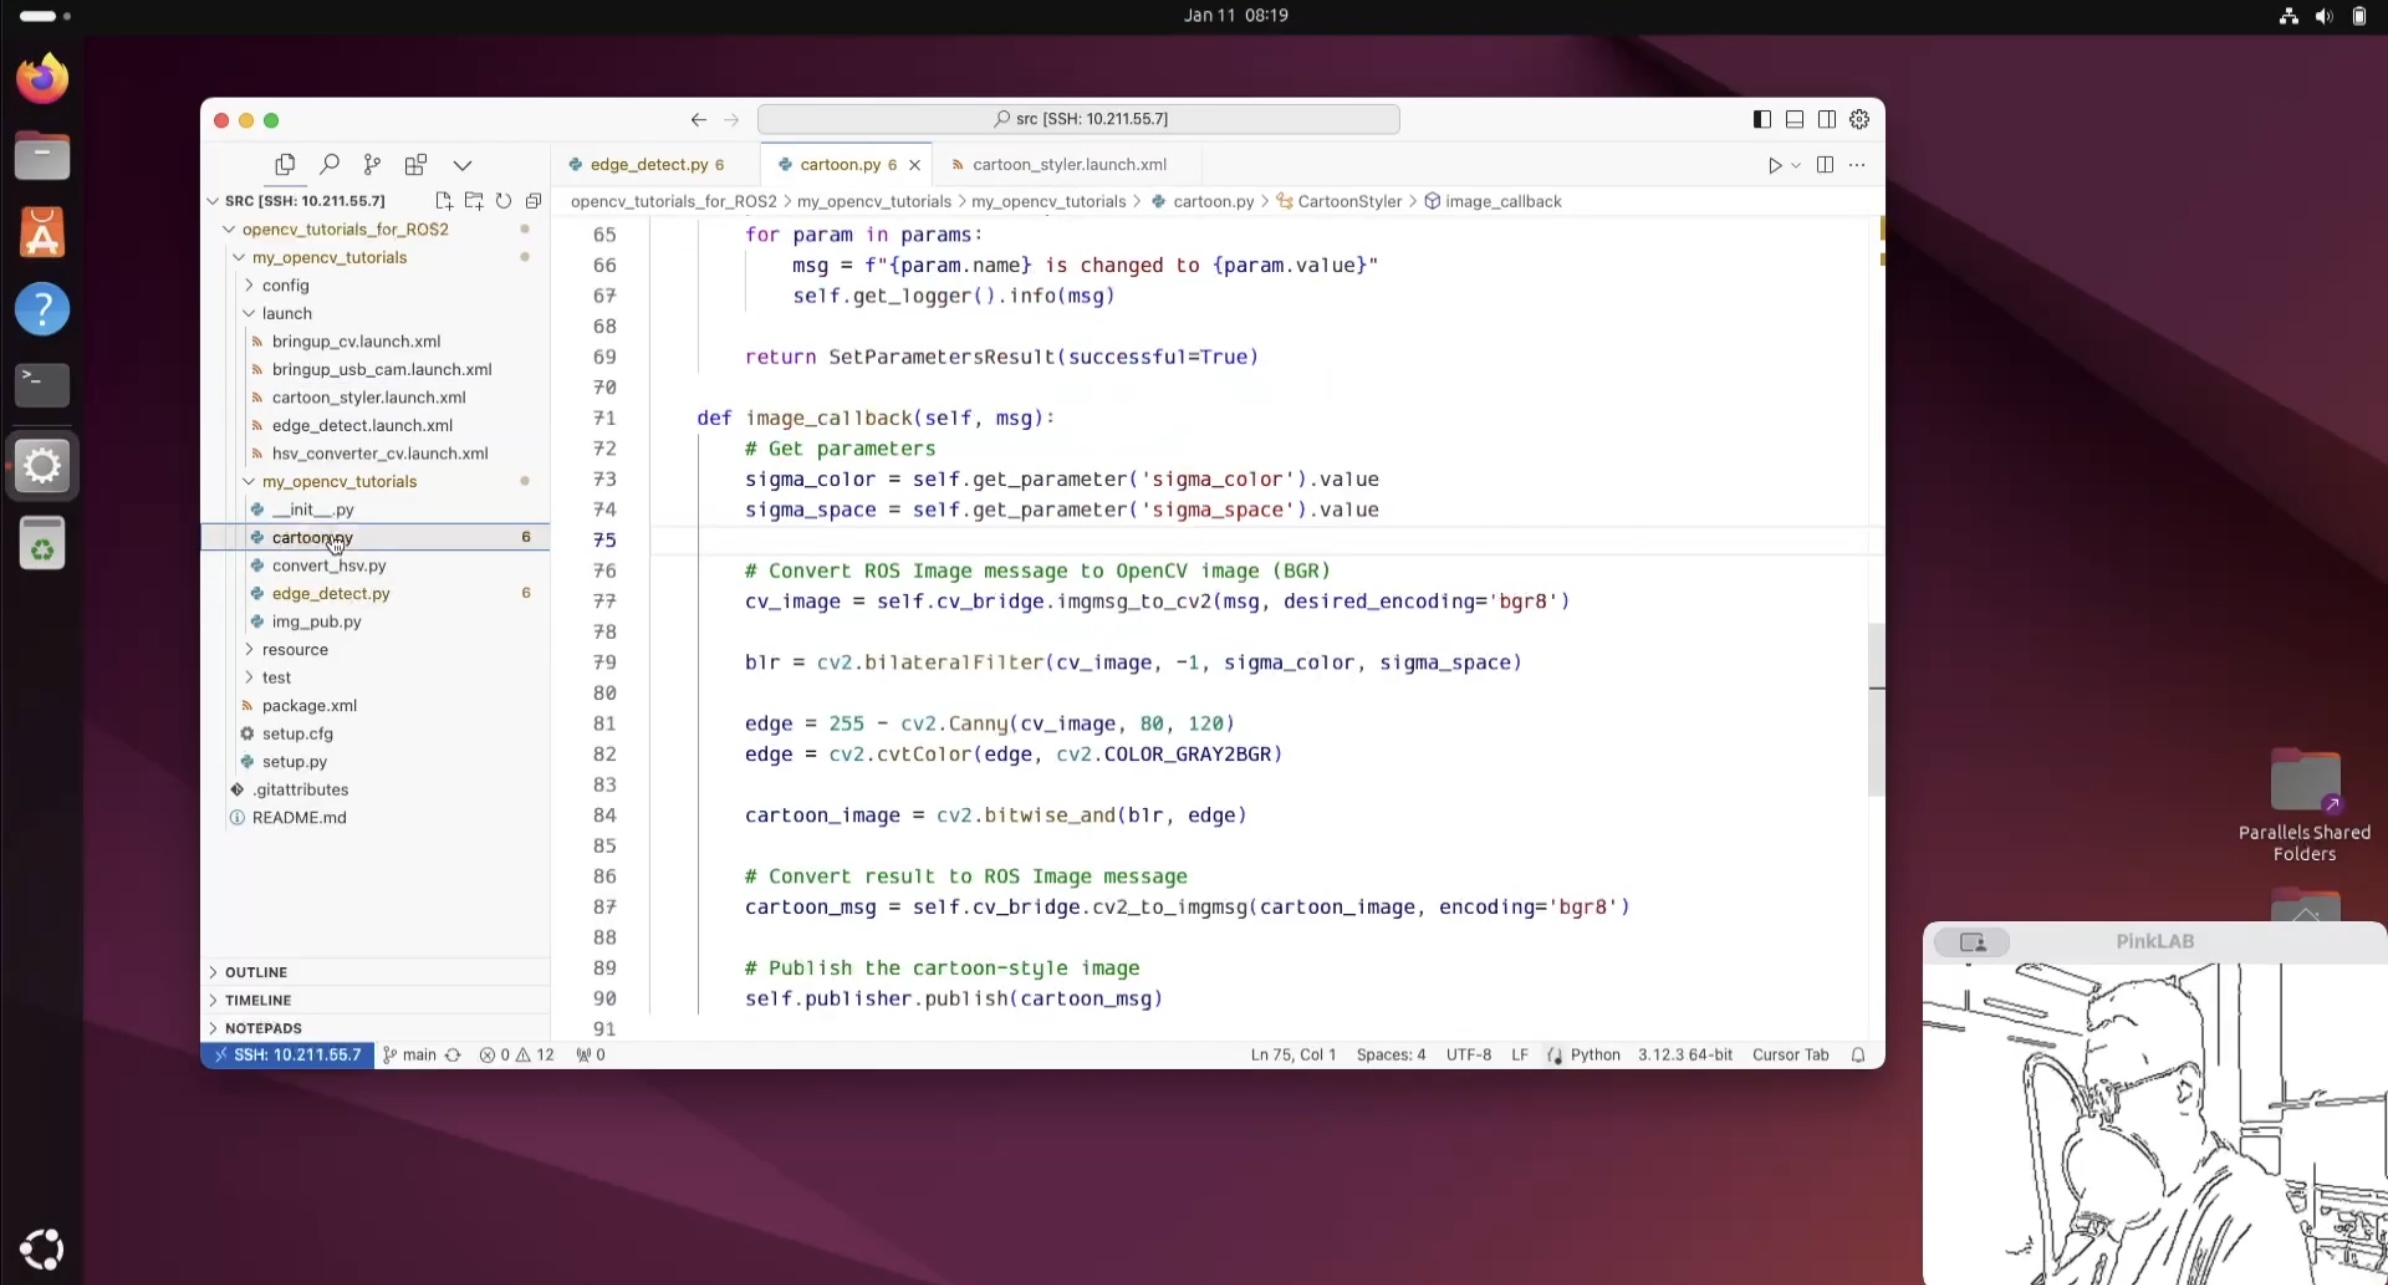Image resolution: width=2388 pixels, height=1285 pixels.
Task: Expand the OUTLINE section
Action: tap(256, 972)
